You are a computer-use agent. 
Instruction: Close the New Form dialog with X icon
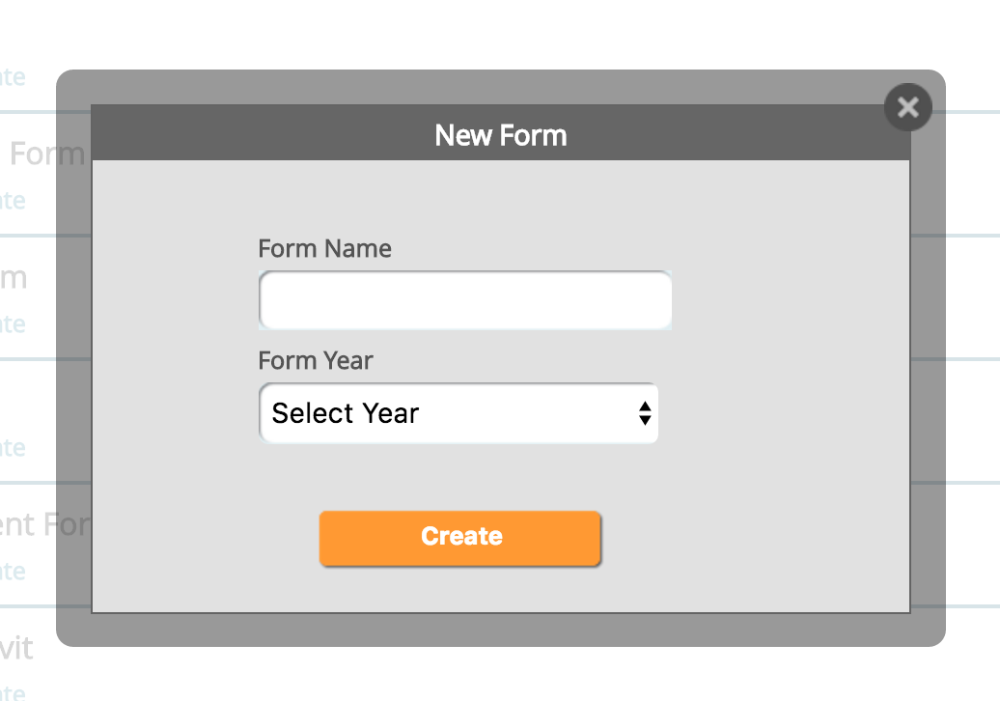[908, 107]
